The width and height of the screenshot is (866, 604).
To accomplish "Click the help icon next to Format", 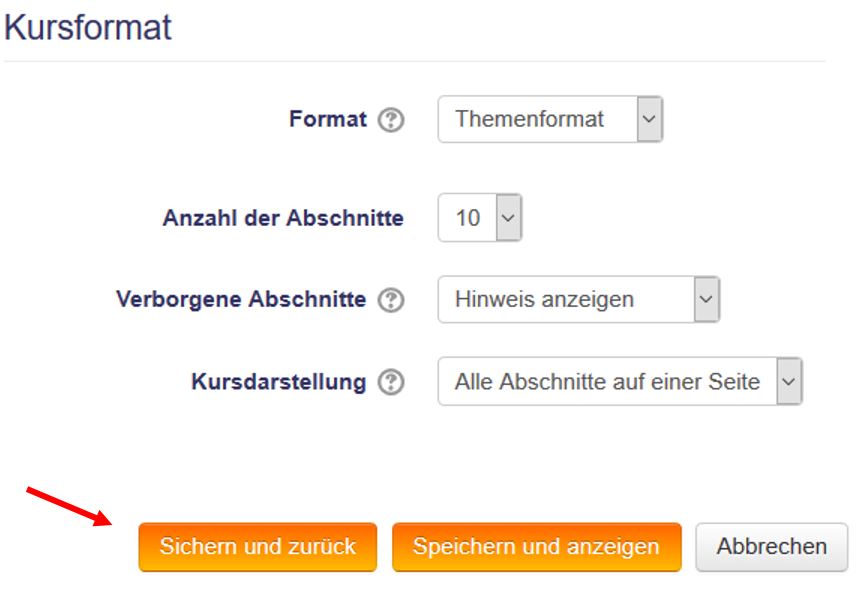I will click(x=392, y=120).
